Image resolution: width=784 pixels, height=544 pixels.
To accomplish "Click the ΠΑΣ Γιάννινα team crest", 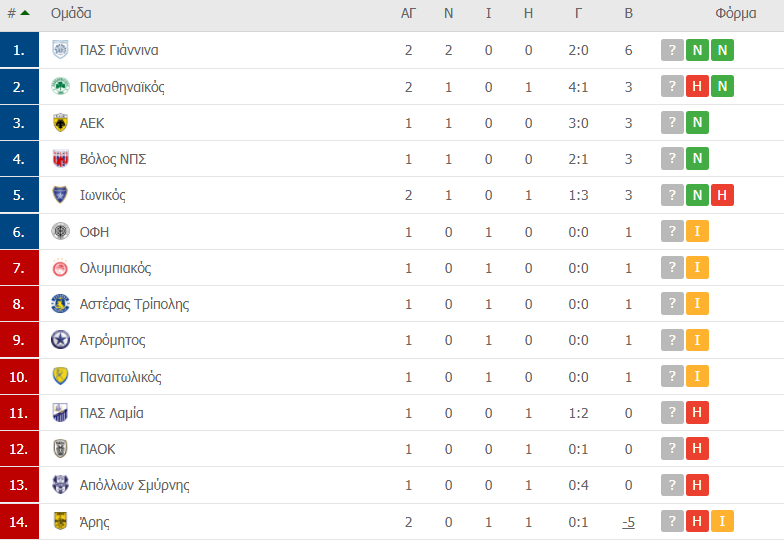I will click(x=60, y=50).
